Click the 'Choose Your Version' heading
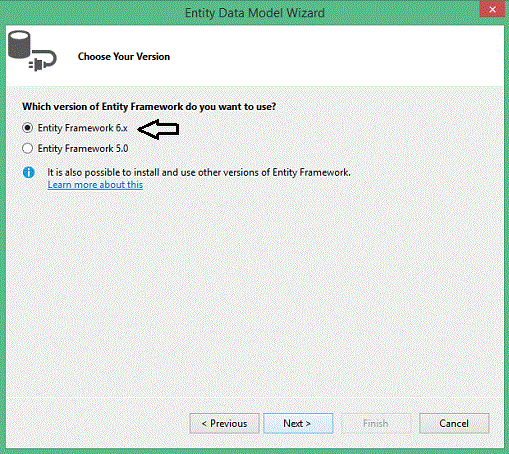 coord(124,57)
